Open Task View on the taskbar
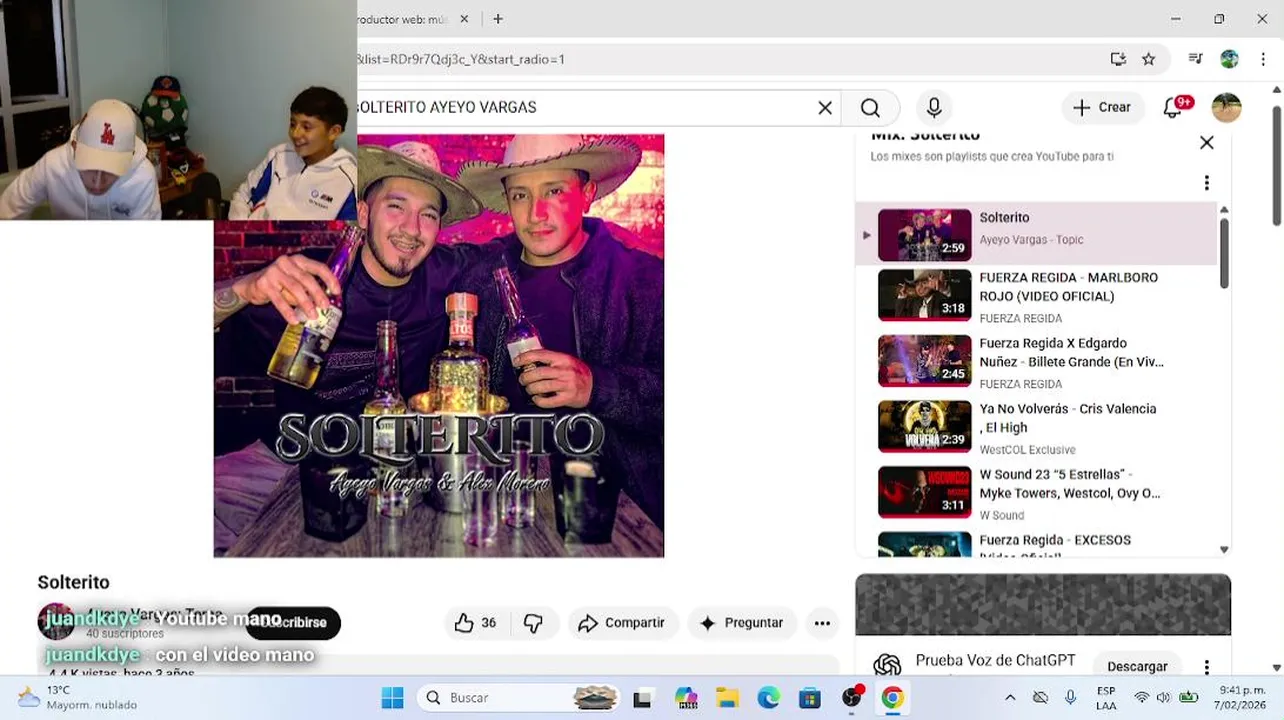The width and height of the screenshot is (1284, 720). (x=642, y=698)
